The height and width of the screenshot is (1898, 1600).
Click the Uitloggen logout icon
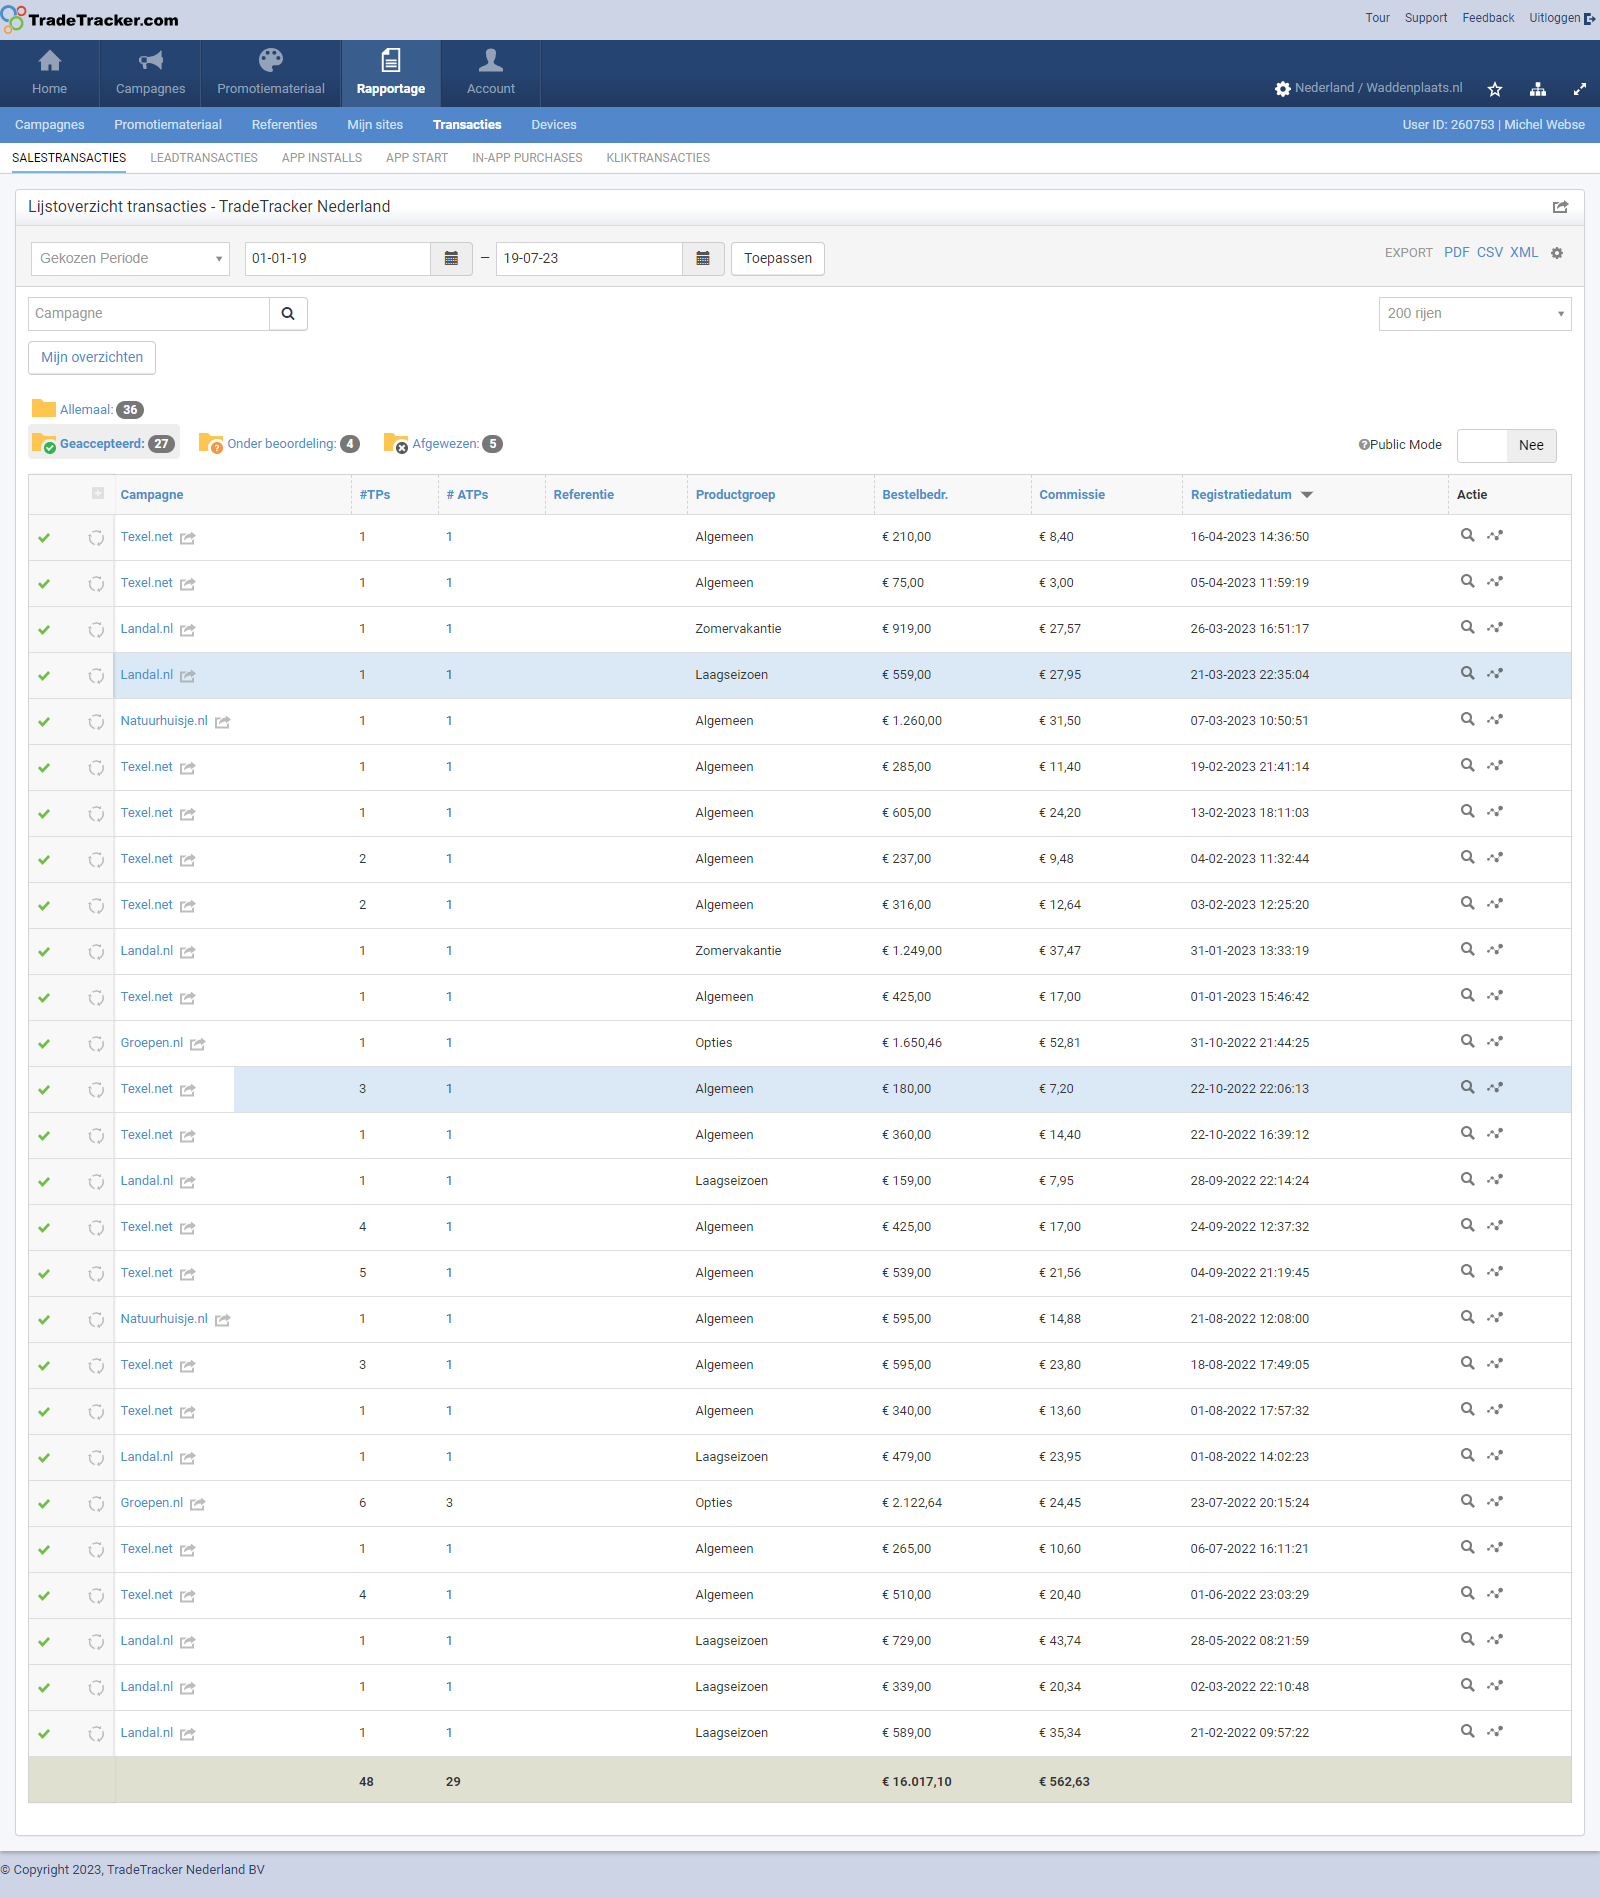[1590, 18]
